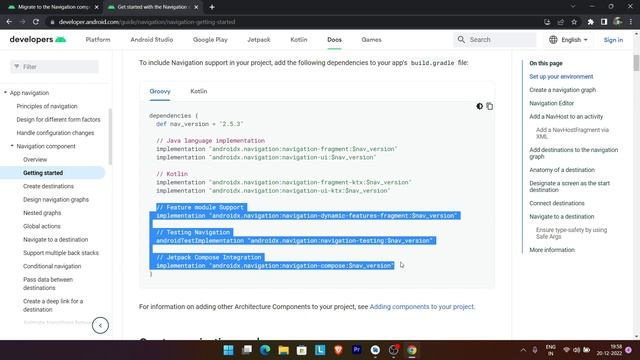Open Brave browser from the taskbar
Screen dimensions: 640x360
click(x=338, y=350)
